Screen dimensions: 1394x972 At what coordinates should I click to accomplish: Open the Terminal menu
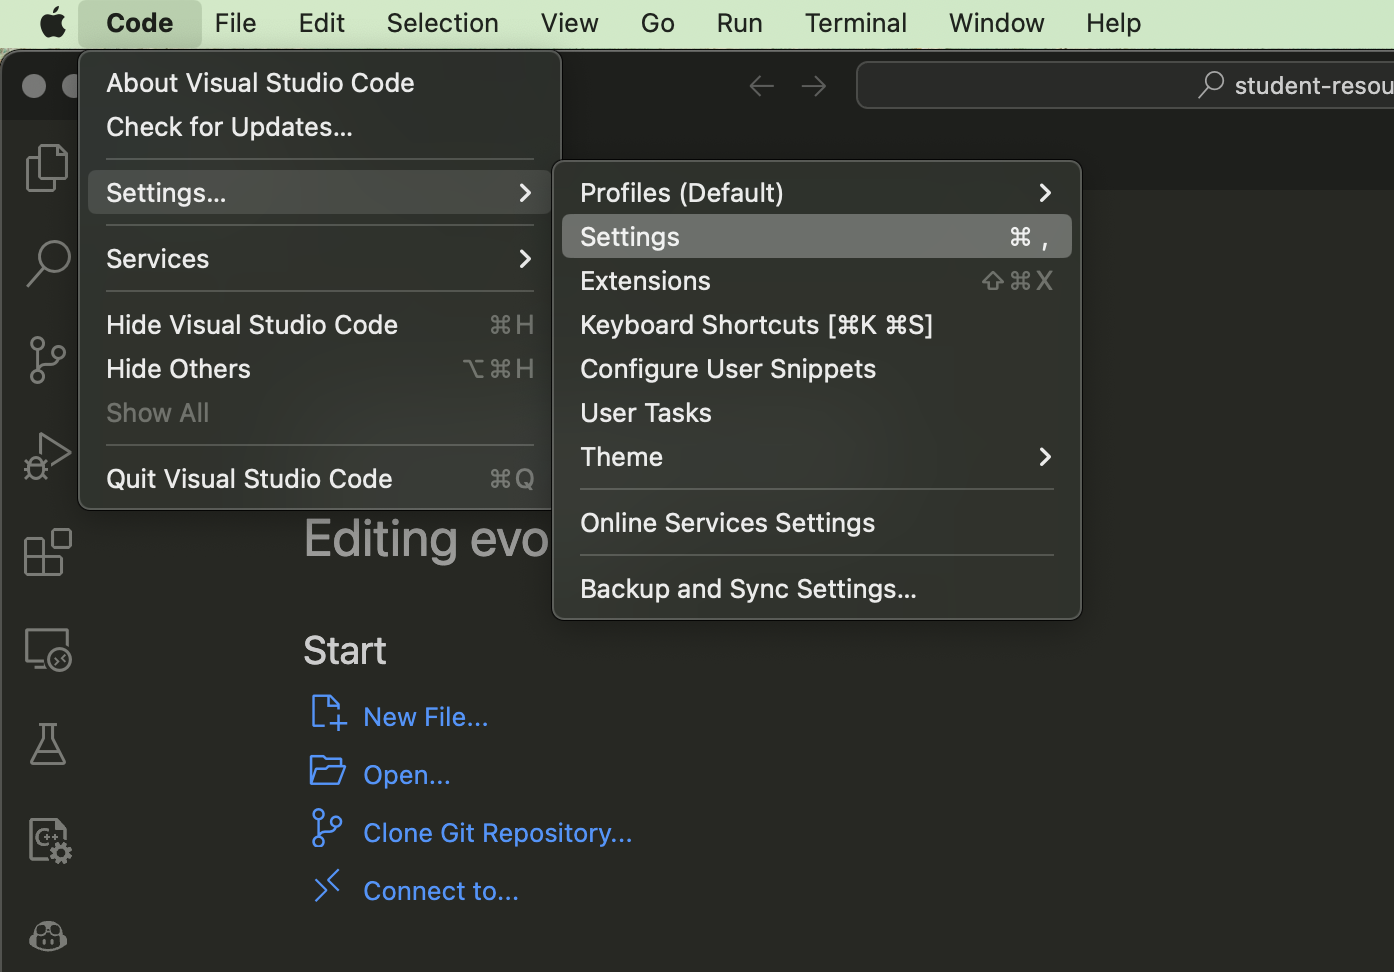(x=855, y=22)
